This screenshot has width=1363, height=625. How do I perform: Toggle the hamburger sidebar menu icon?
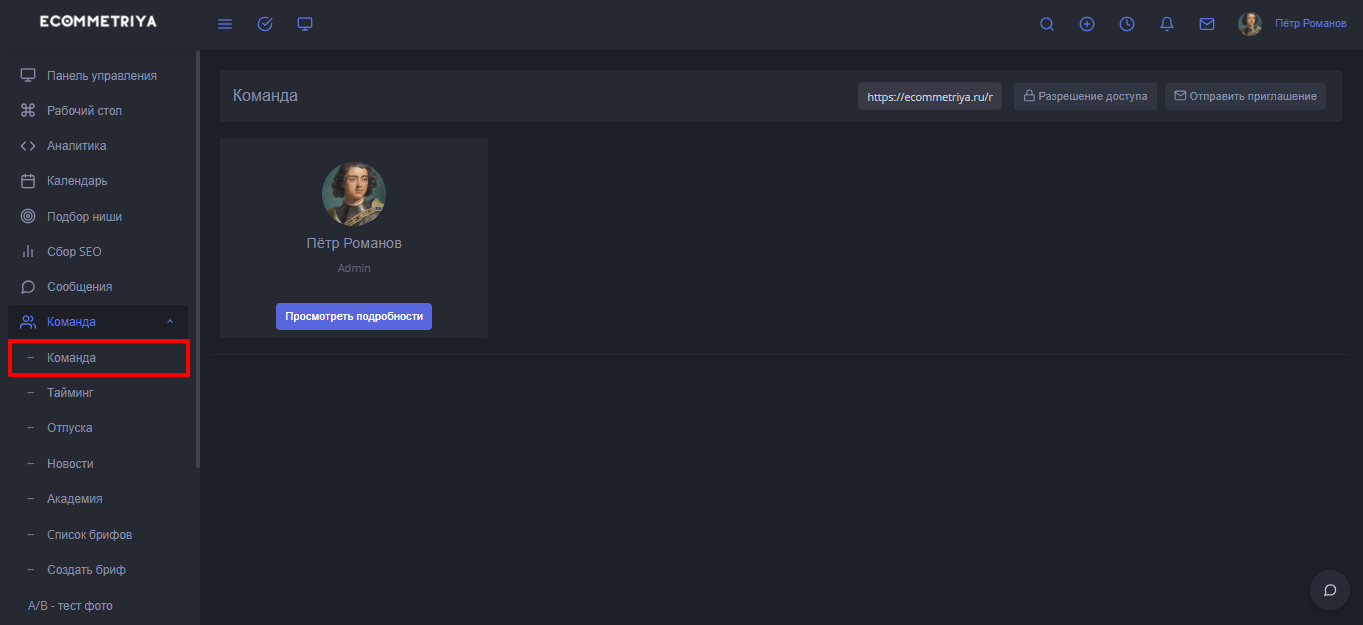pos(225,24)
